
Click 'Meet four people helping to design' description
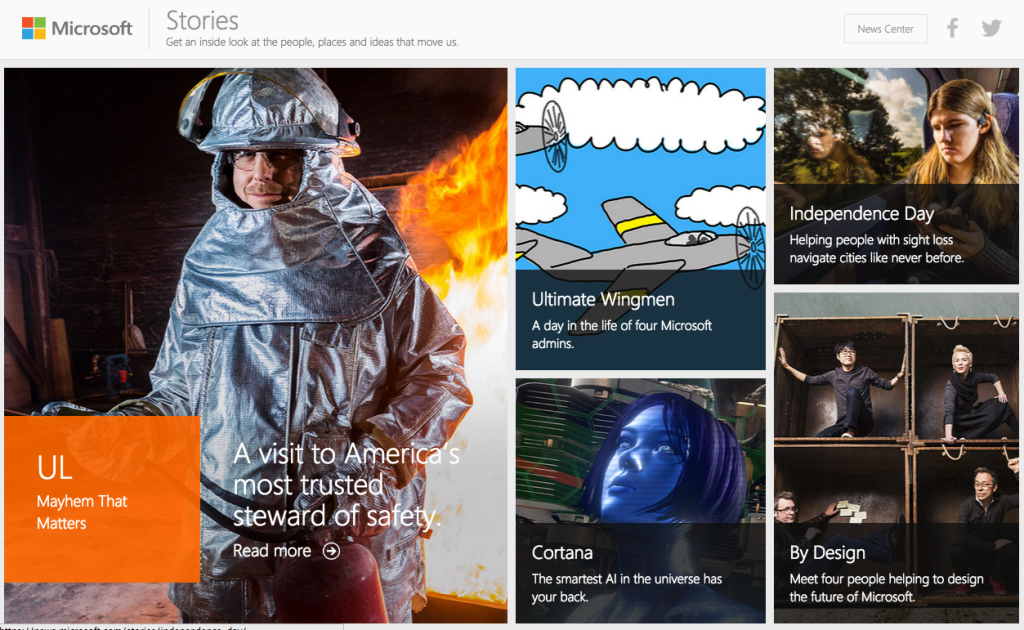(886, 588)
